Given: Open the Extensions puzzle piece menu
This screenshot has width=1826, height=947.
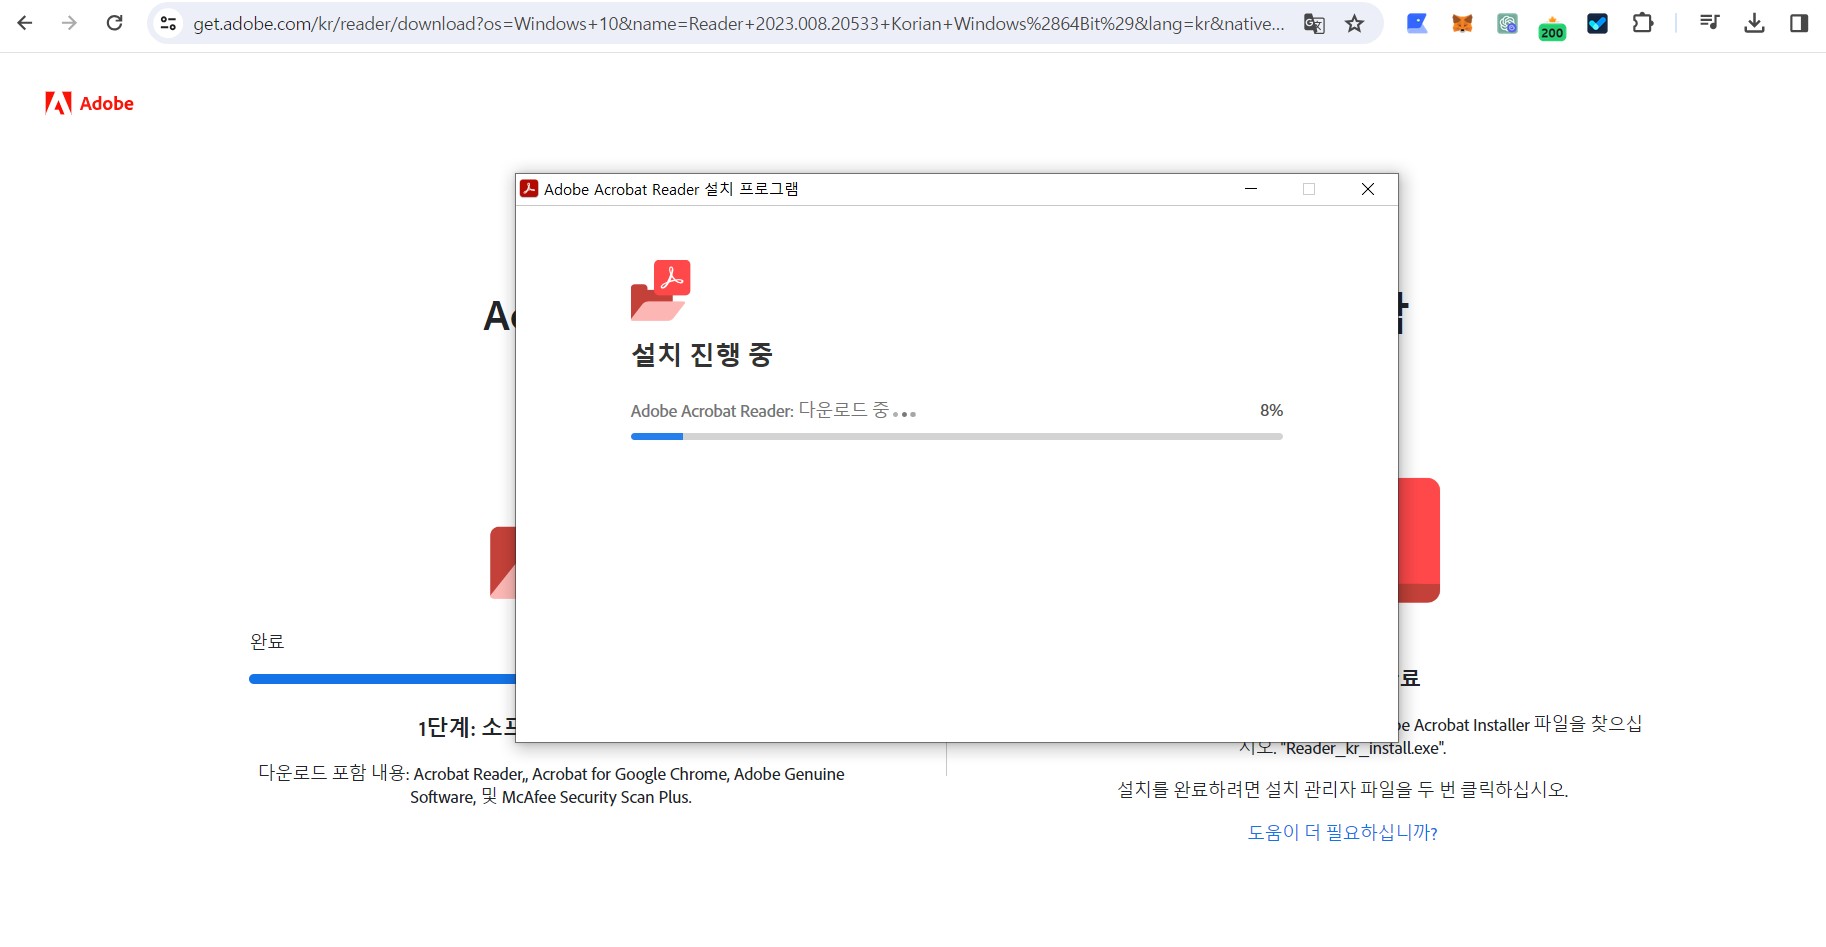Looking at the screenshot, I should click(1642, 23).
